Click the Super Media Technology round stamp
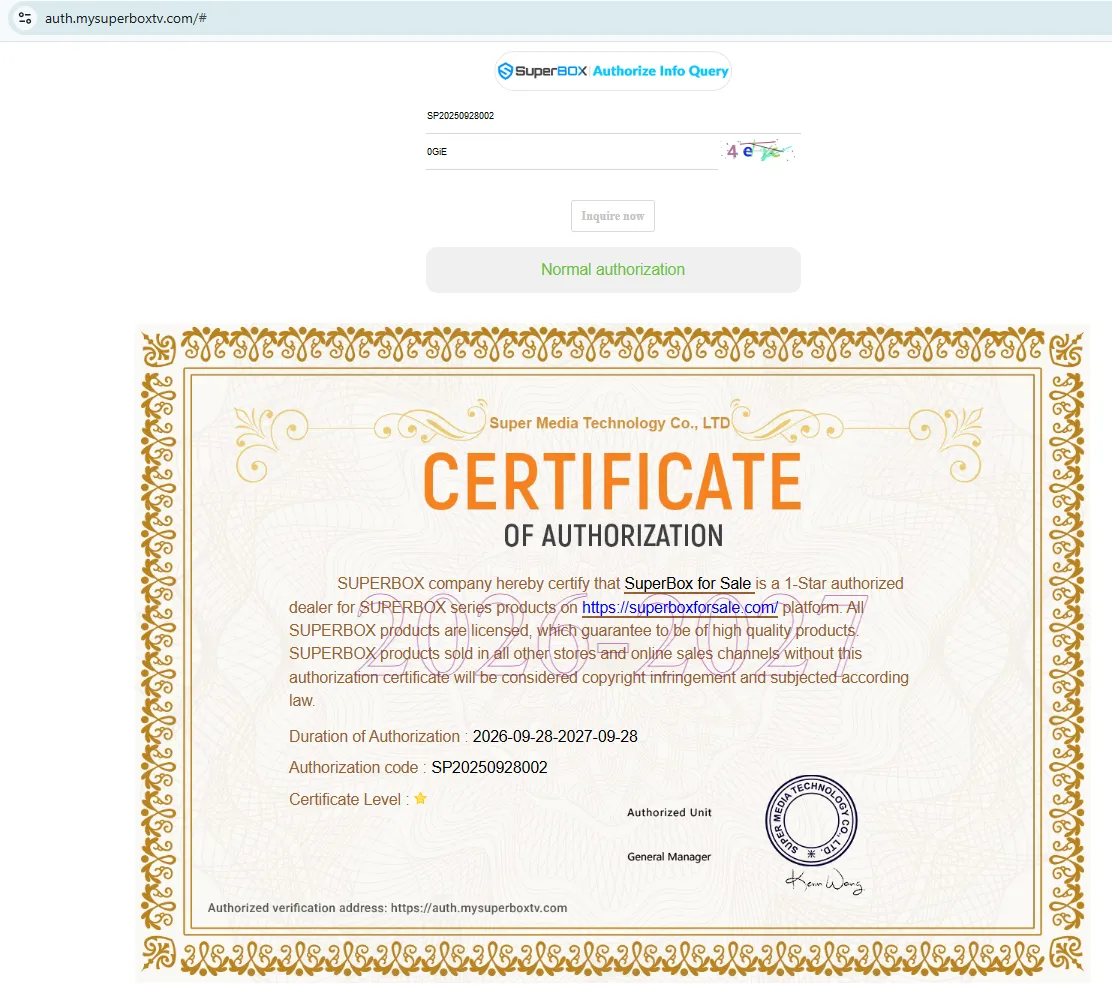This screenshot has width=1112, height=985. coord(811,820)
